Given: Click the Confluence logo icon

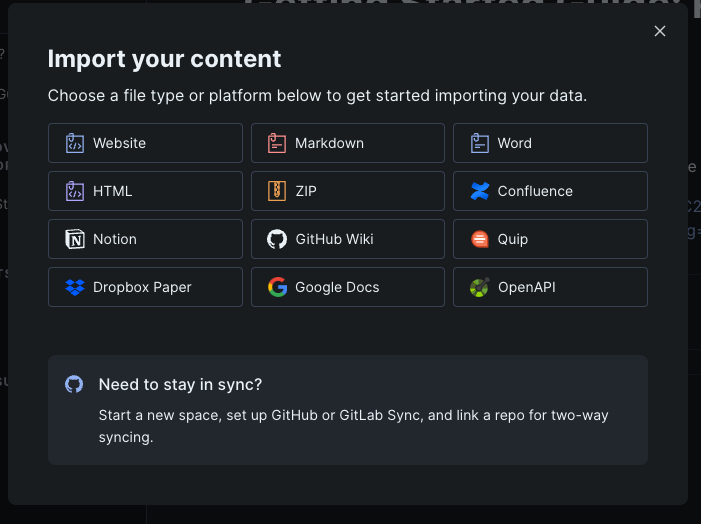Looking at the screenshot, I should tap(480, 191).
